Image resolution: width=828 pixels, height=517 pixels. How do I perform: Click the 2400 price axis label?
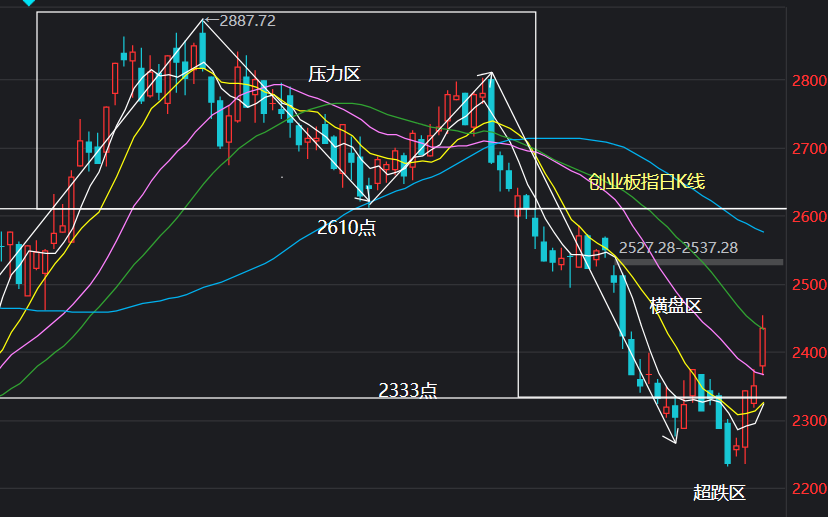809,353
